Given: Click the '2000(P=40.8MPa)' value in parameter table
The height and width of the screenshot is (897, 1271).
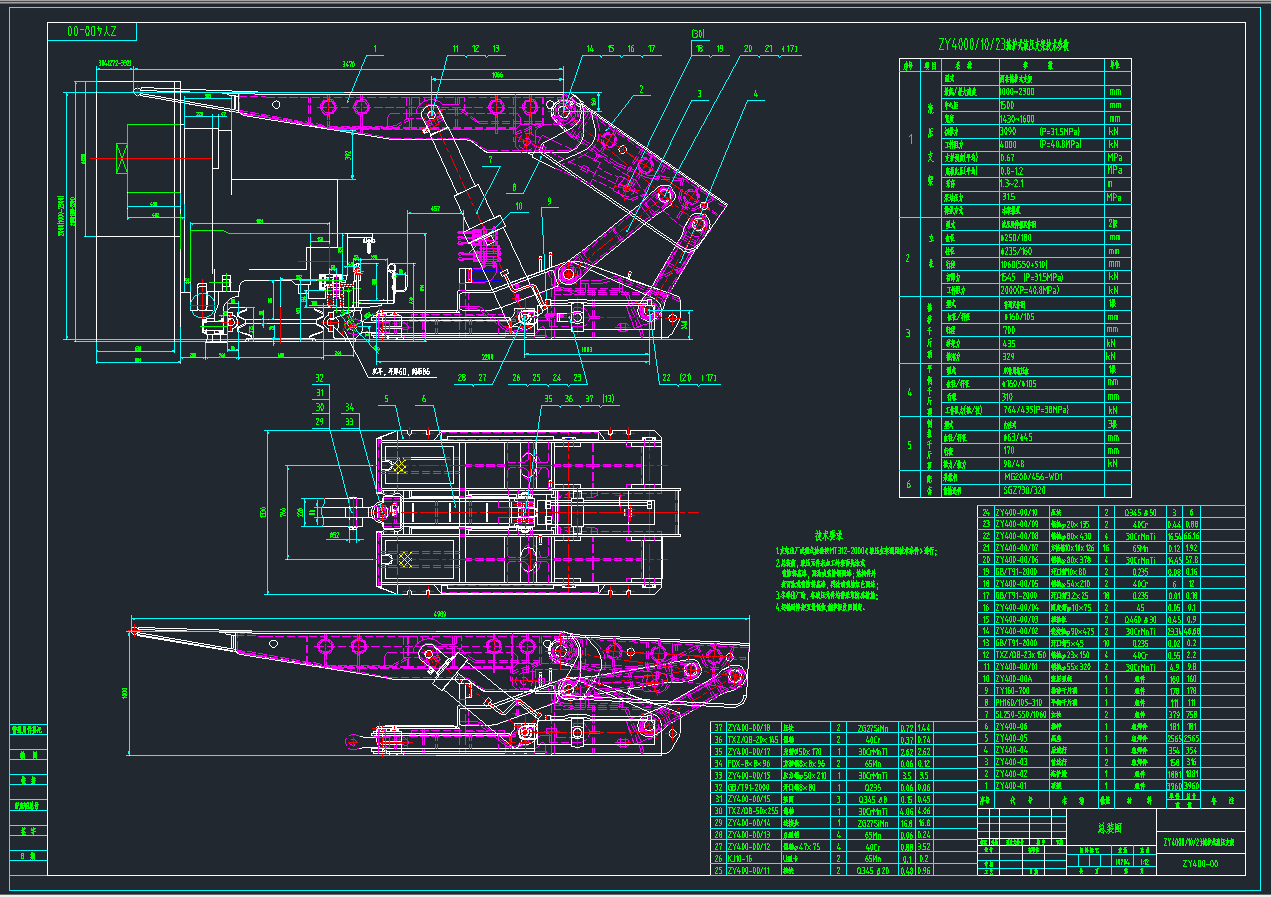Looking at the screenshot, I should click(x=1030, y=290).
